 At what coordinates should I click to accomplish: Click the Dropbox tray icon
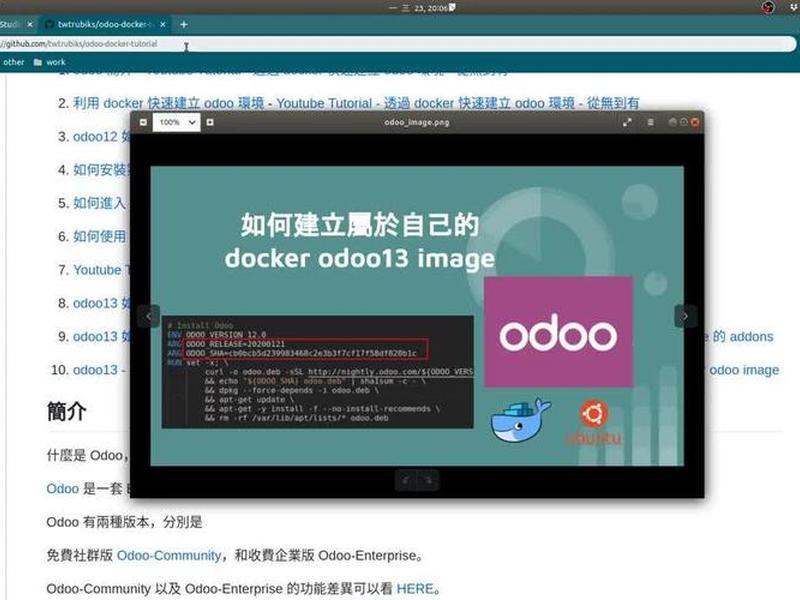tap(794, 6)
